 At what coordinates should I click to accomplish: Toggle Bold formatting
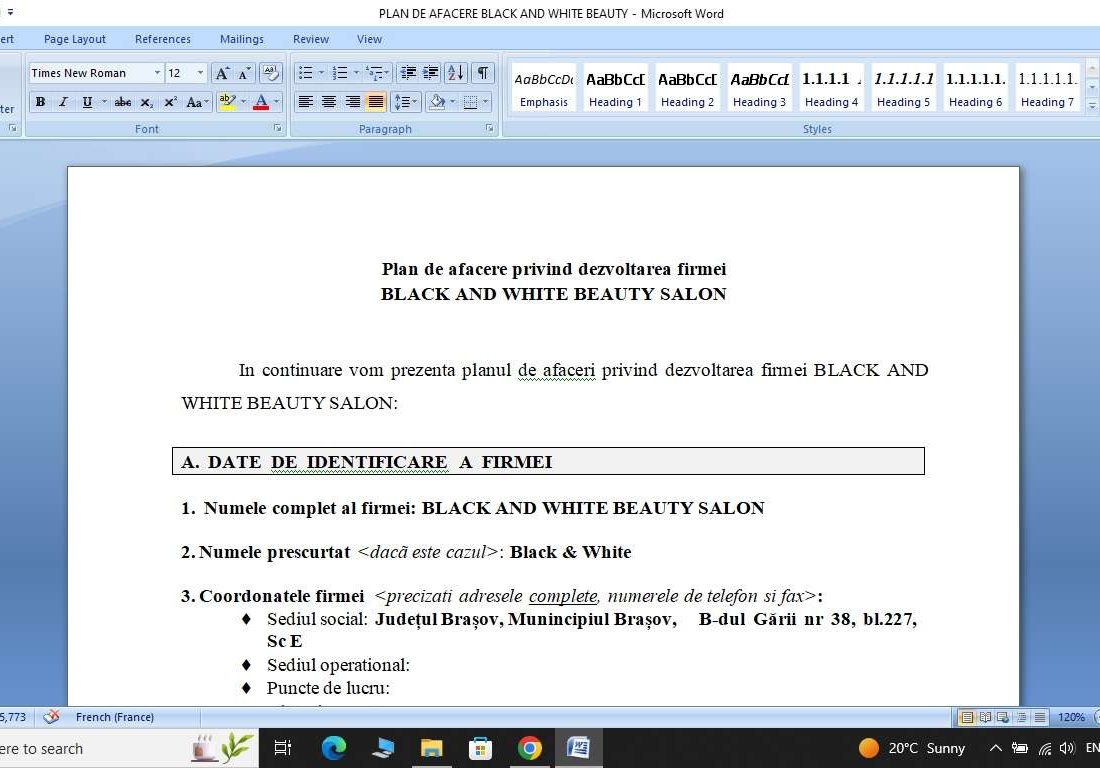click(40, 101)
